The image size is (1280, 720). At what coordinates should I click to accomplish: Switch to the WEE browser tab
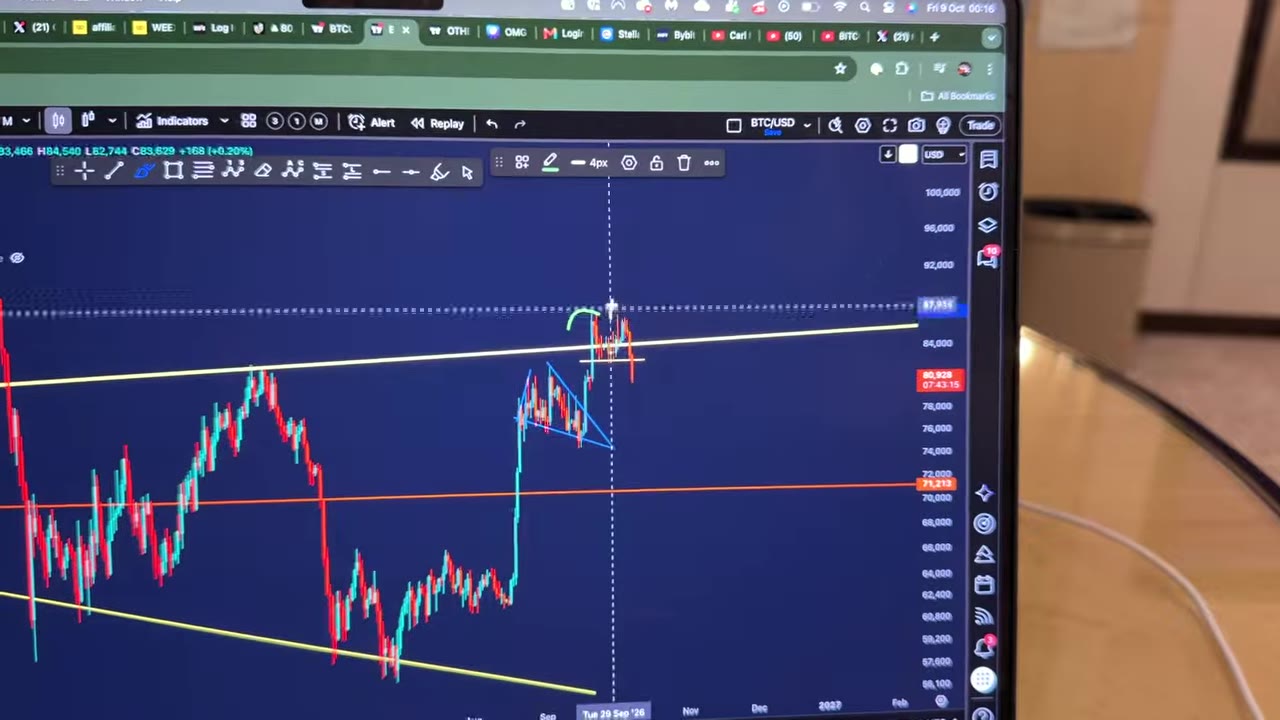click(x=153, y=28)
